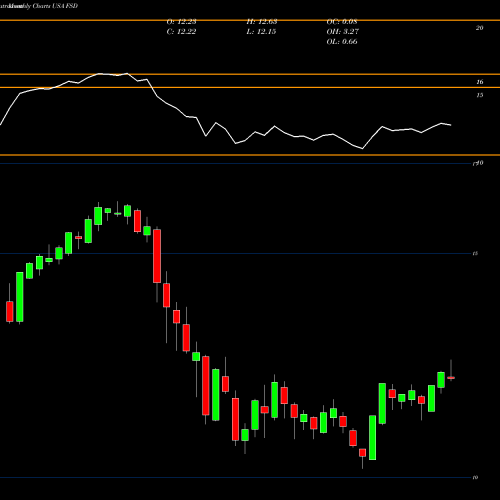Viewport: 500px width, 500px height.
Task: Click the 'OL: 0.66' reading
Action: pos(342,42)
